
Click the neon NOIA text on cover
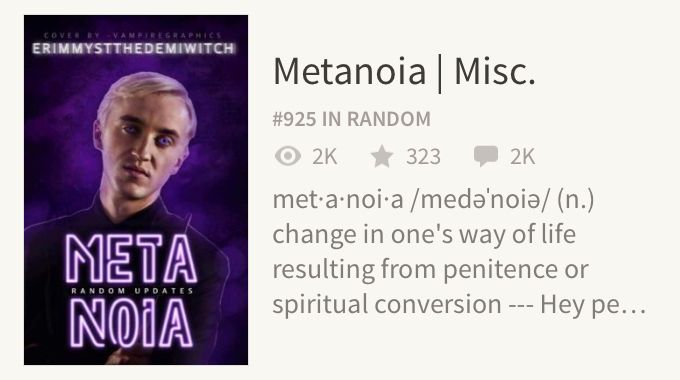[131, 324]
